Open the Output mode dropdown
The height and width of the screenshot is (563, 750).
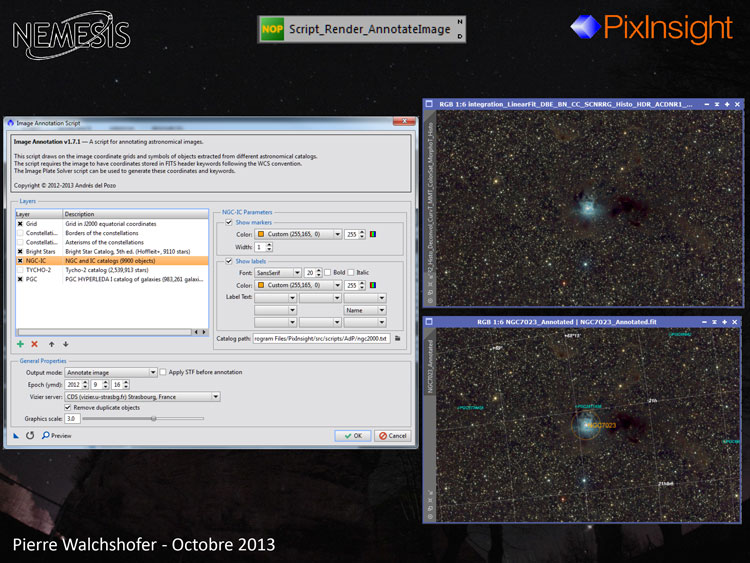(110, 372)
